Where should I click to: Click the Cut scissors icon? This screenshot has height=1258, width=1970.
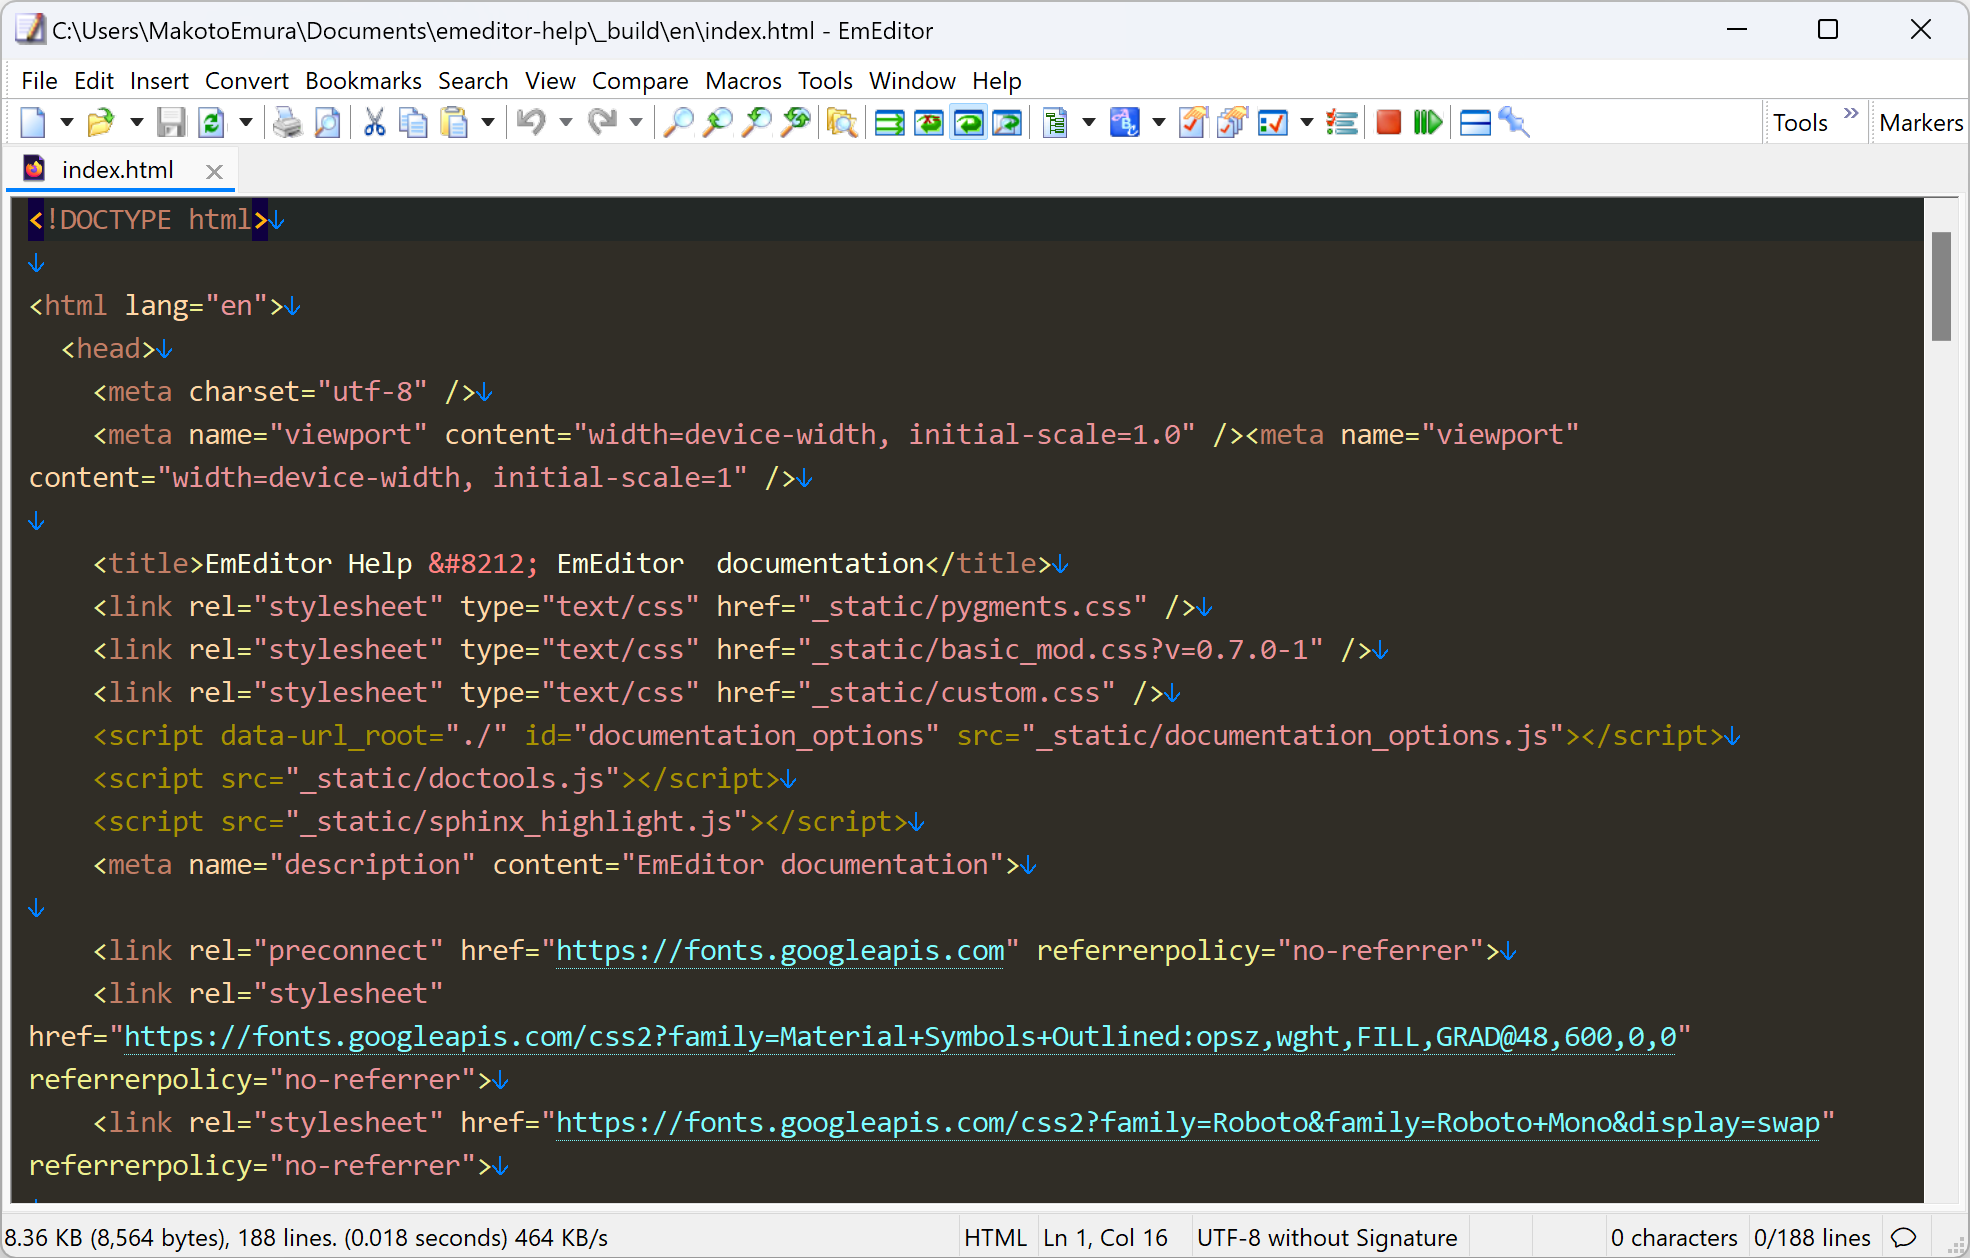(375, 123)
